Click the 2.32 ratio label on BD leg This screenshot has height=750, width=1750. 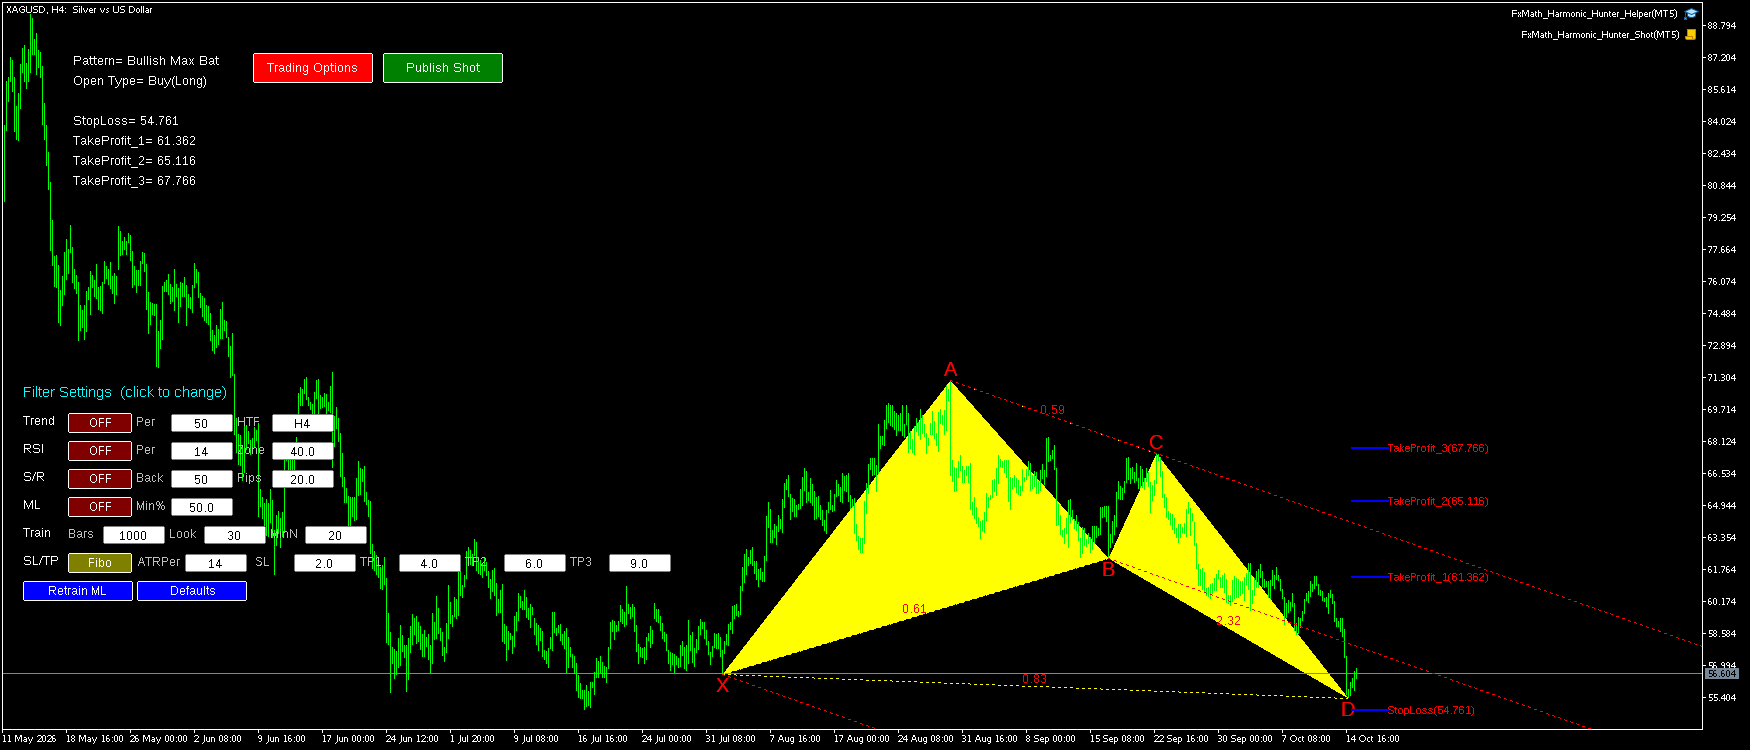coord(1228,621)
